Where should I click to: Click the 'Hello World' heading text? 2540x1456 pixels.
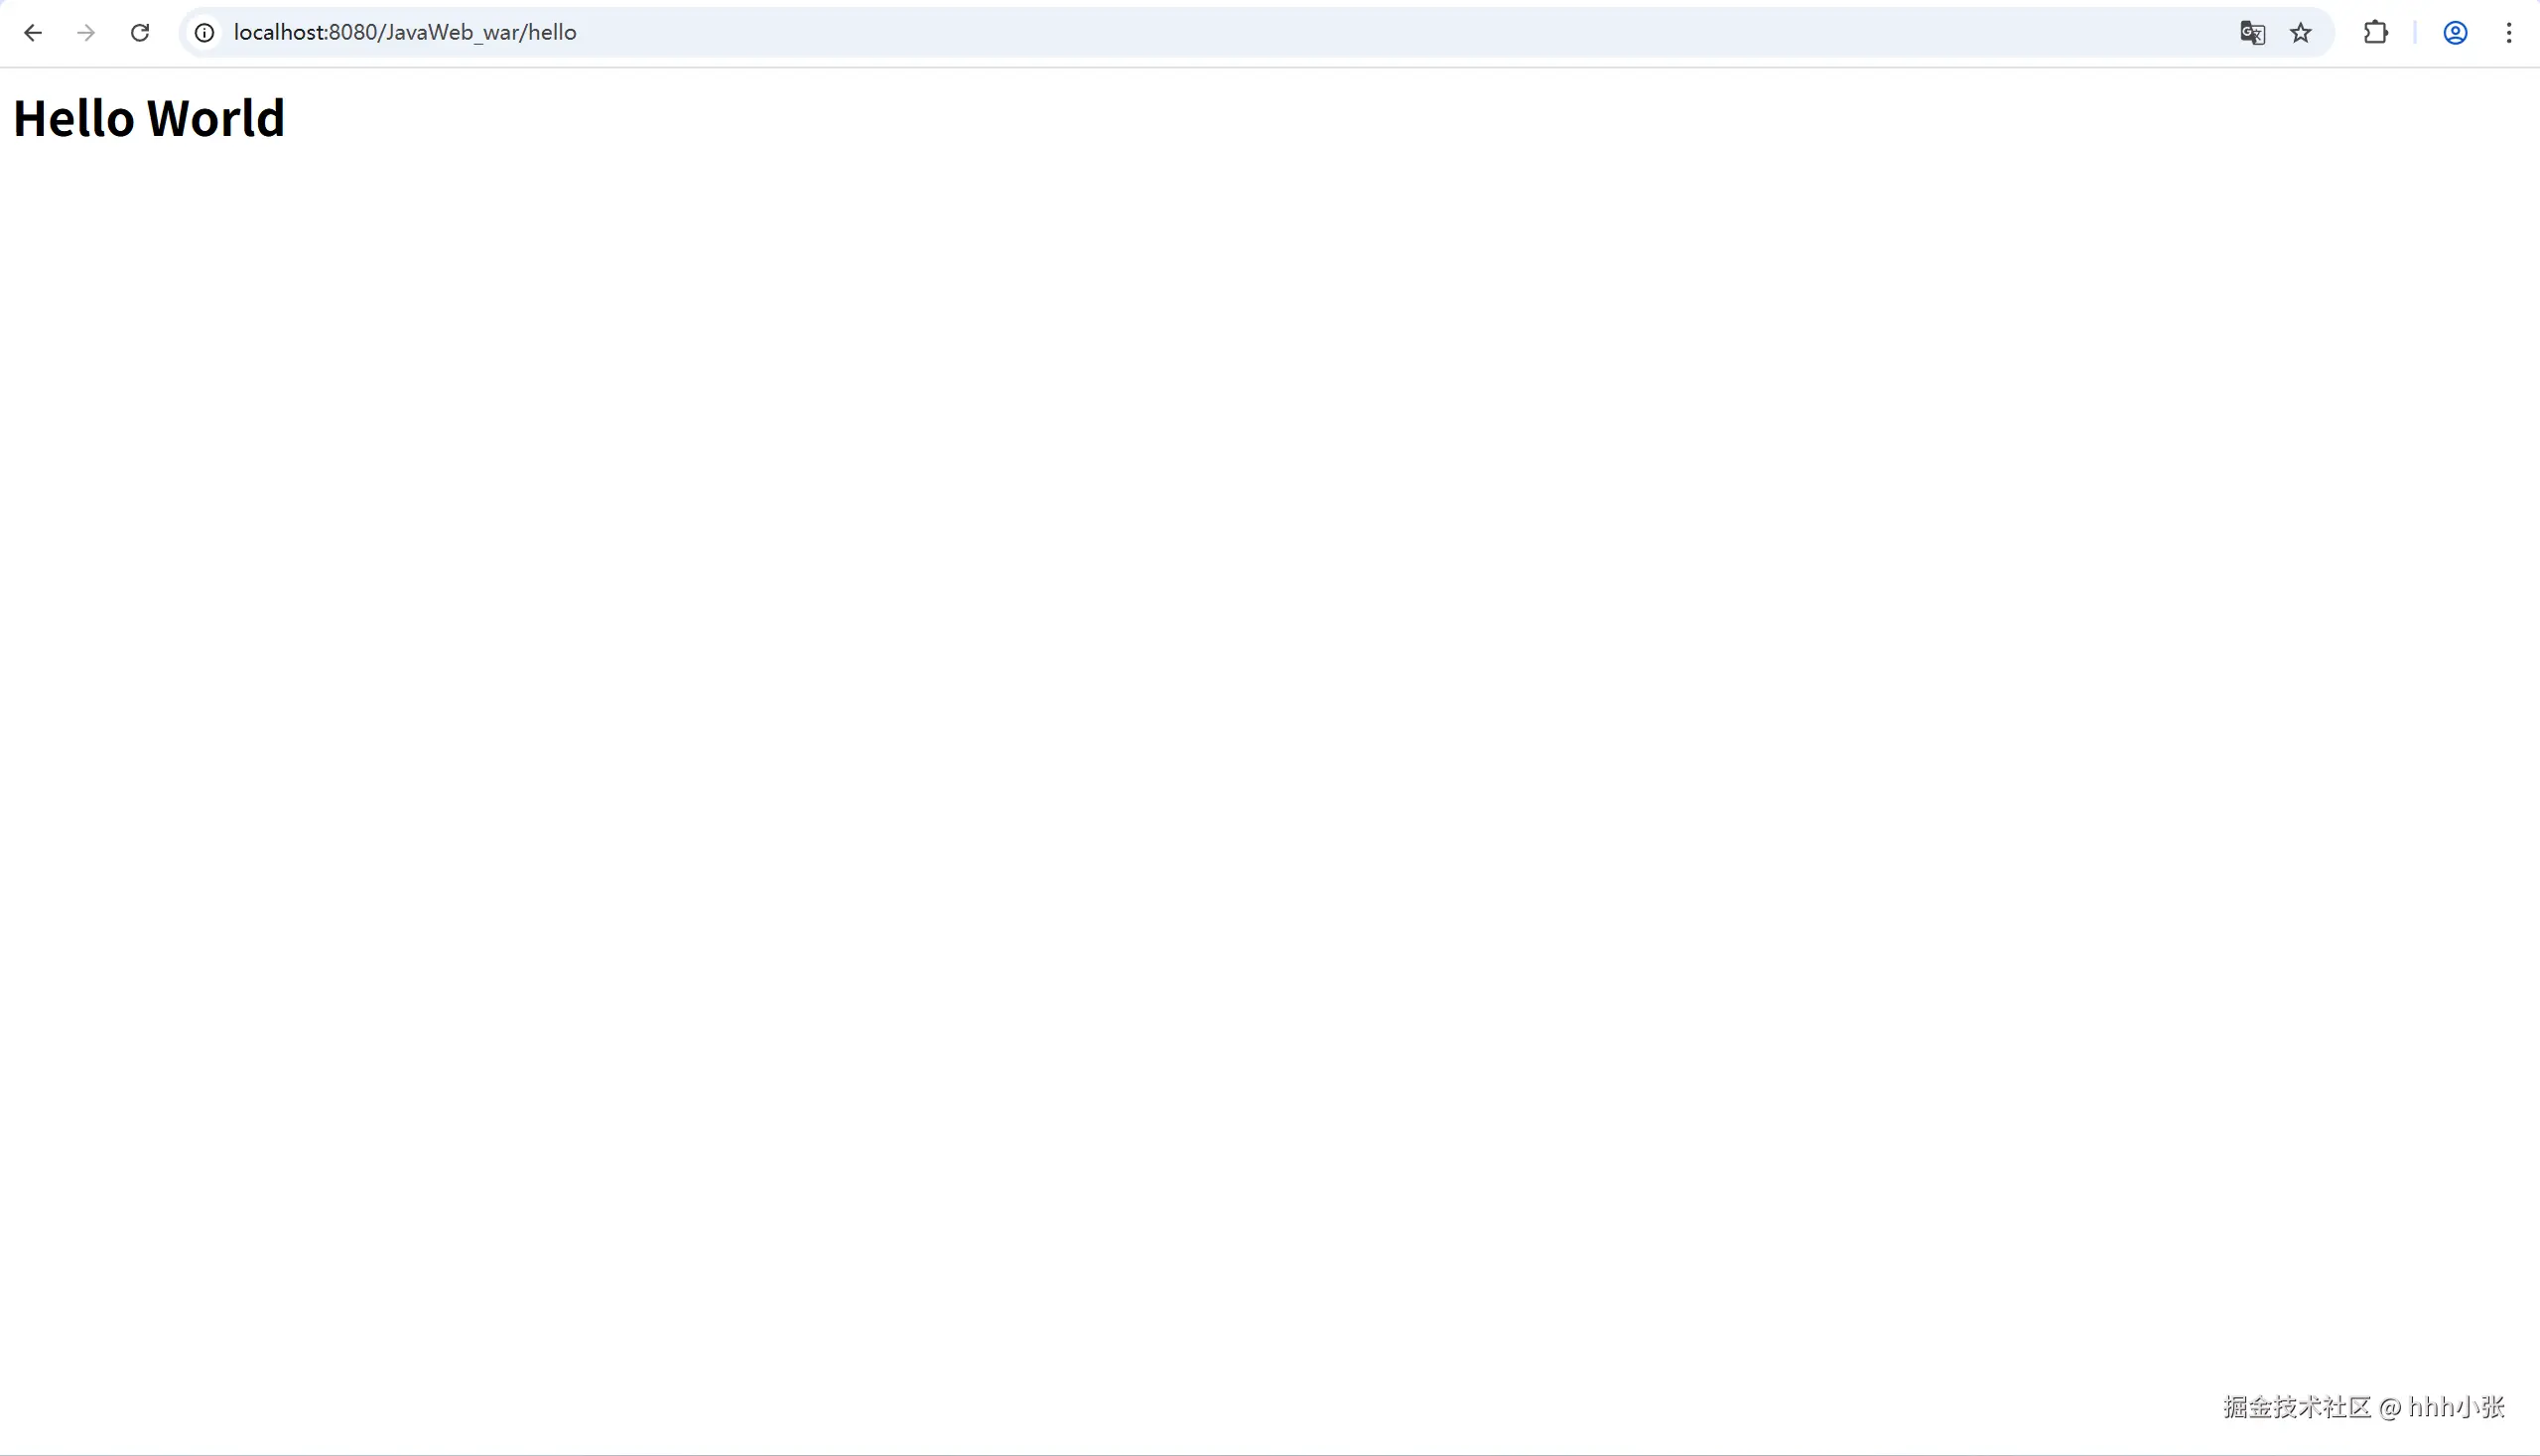(x=149, y=118)
